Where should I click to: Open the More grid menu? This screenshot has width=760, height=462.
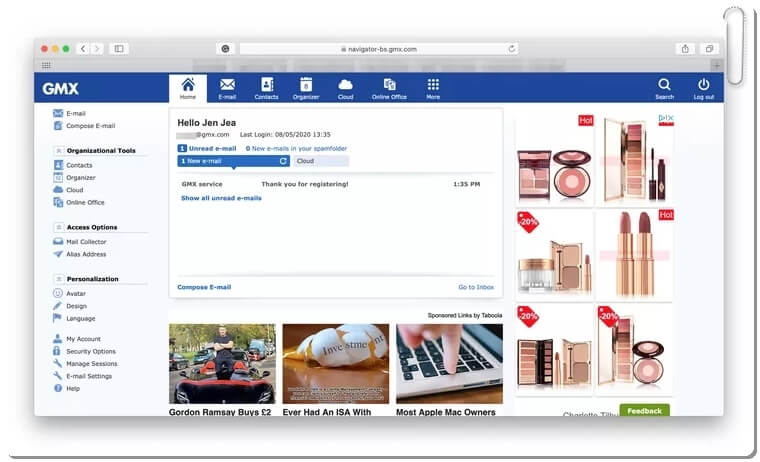click(433, 88)
